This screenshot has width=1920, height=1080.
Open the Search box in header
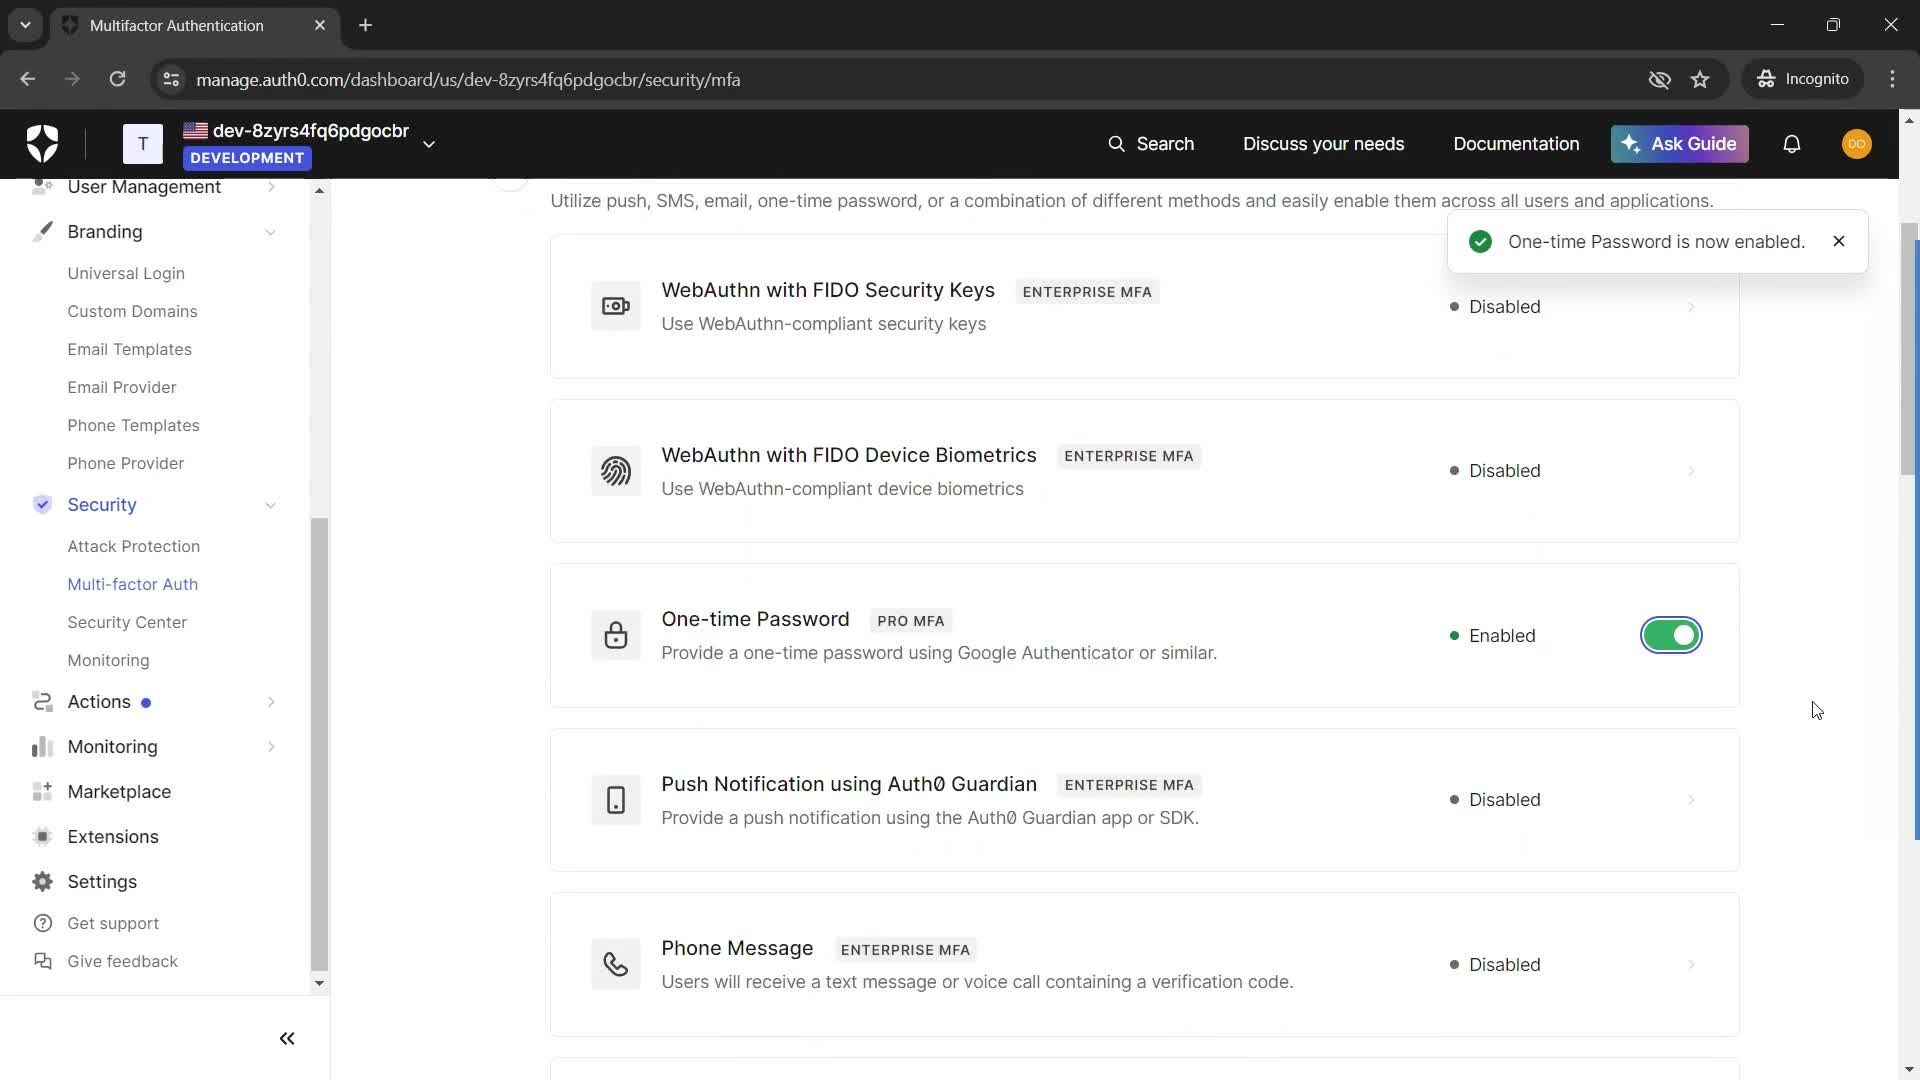(1151, 144)
